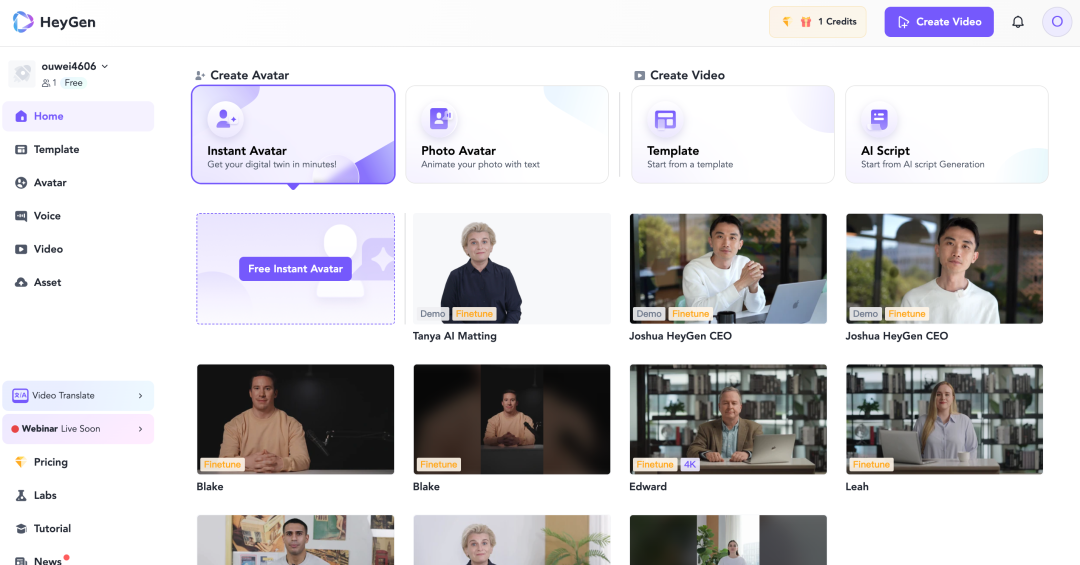The image size is (1080, 565).
Task: Open Voice in the sidebar
Action: 78,216
